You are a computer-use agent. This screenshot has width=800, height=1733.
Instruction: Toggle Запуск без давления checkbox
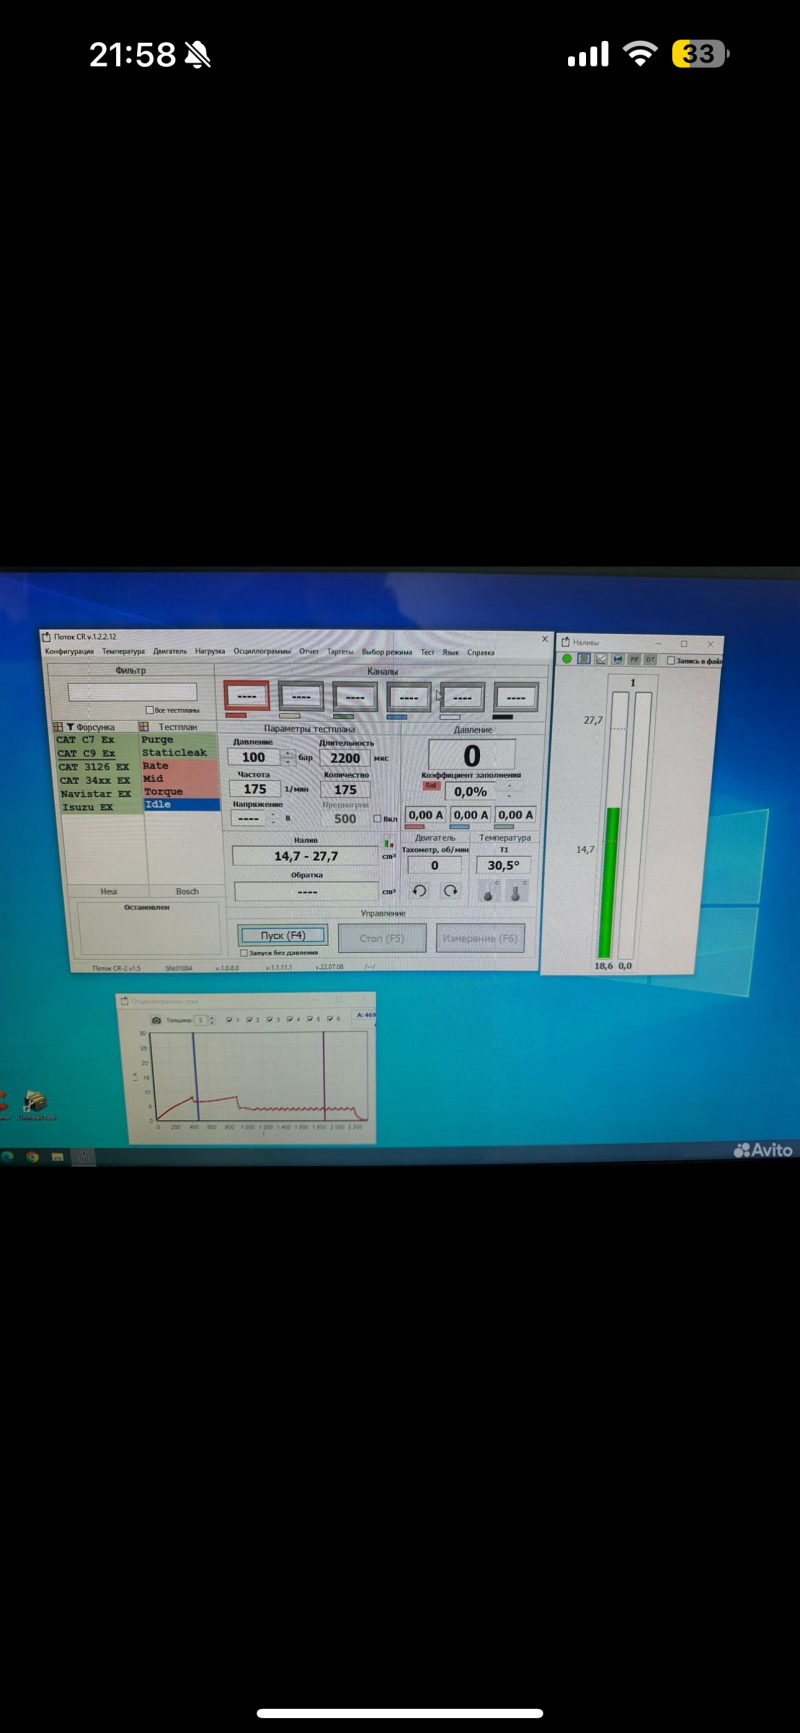(244, 953)
